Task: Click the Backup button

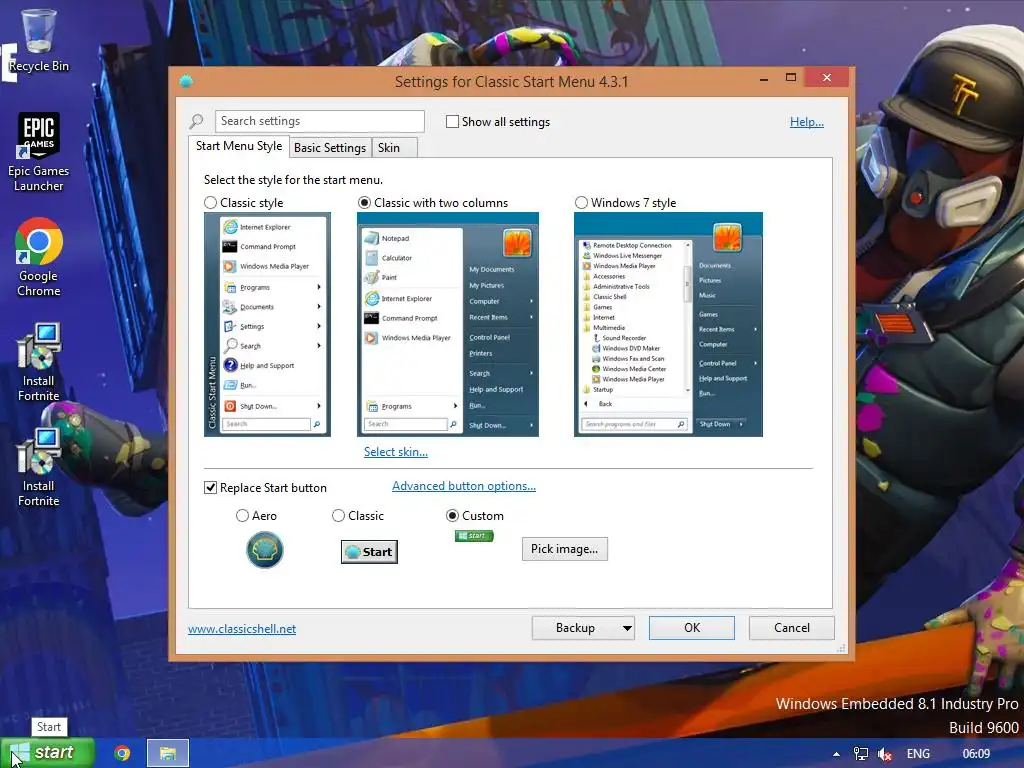Action: tap(575, 628)
